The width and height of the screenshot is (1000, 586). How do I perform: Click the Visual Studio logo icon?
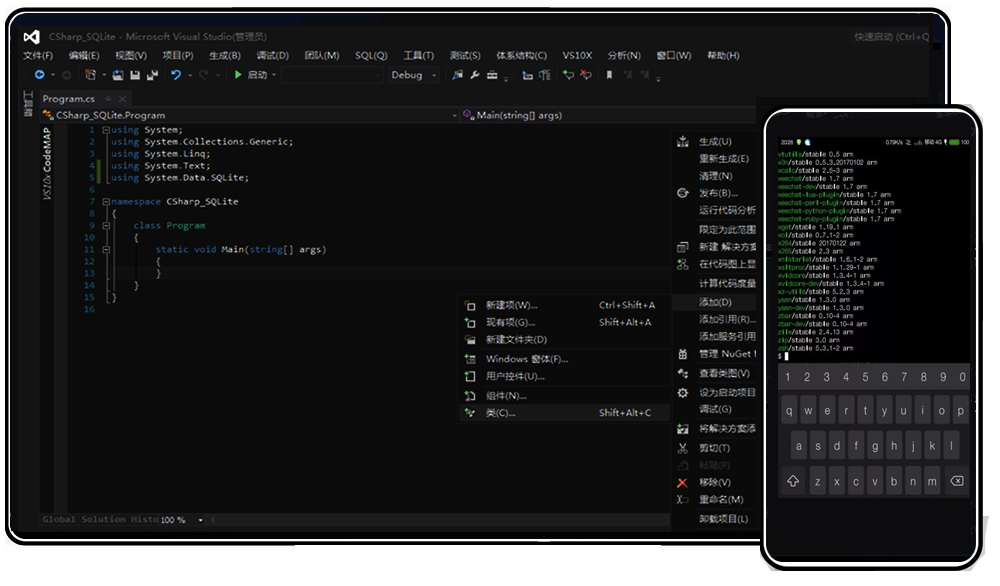tap(31, 37)
